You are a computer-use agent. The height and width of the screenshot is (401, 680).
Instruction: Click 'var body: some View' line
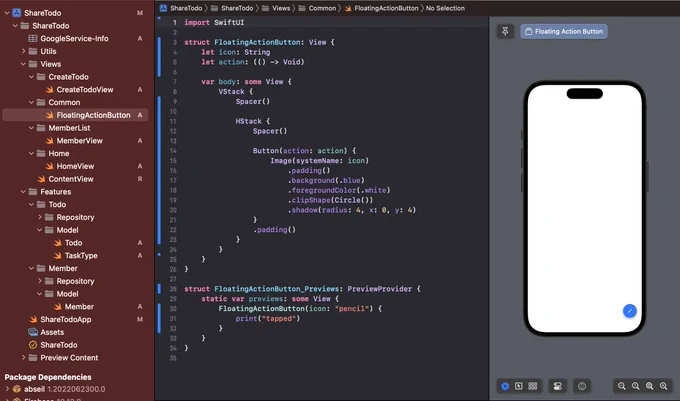pos(246,82)
